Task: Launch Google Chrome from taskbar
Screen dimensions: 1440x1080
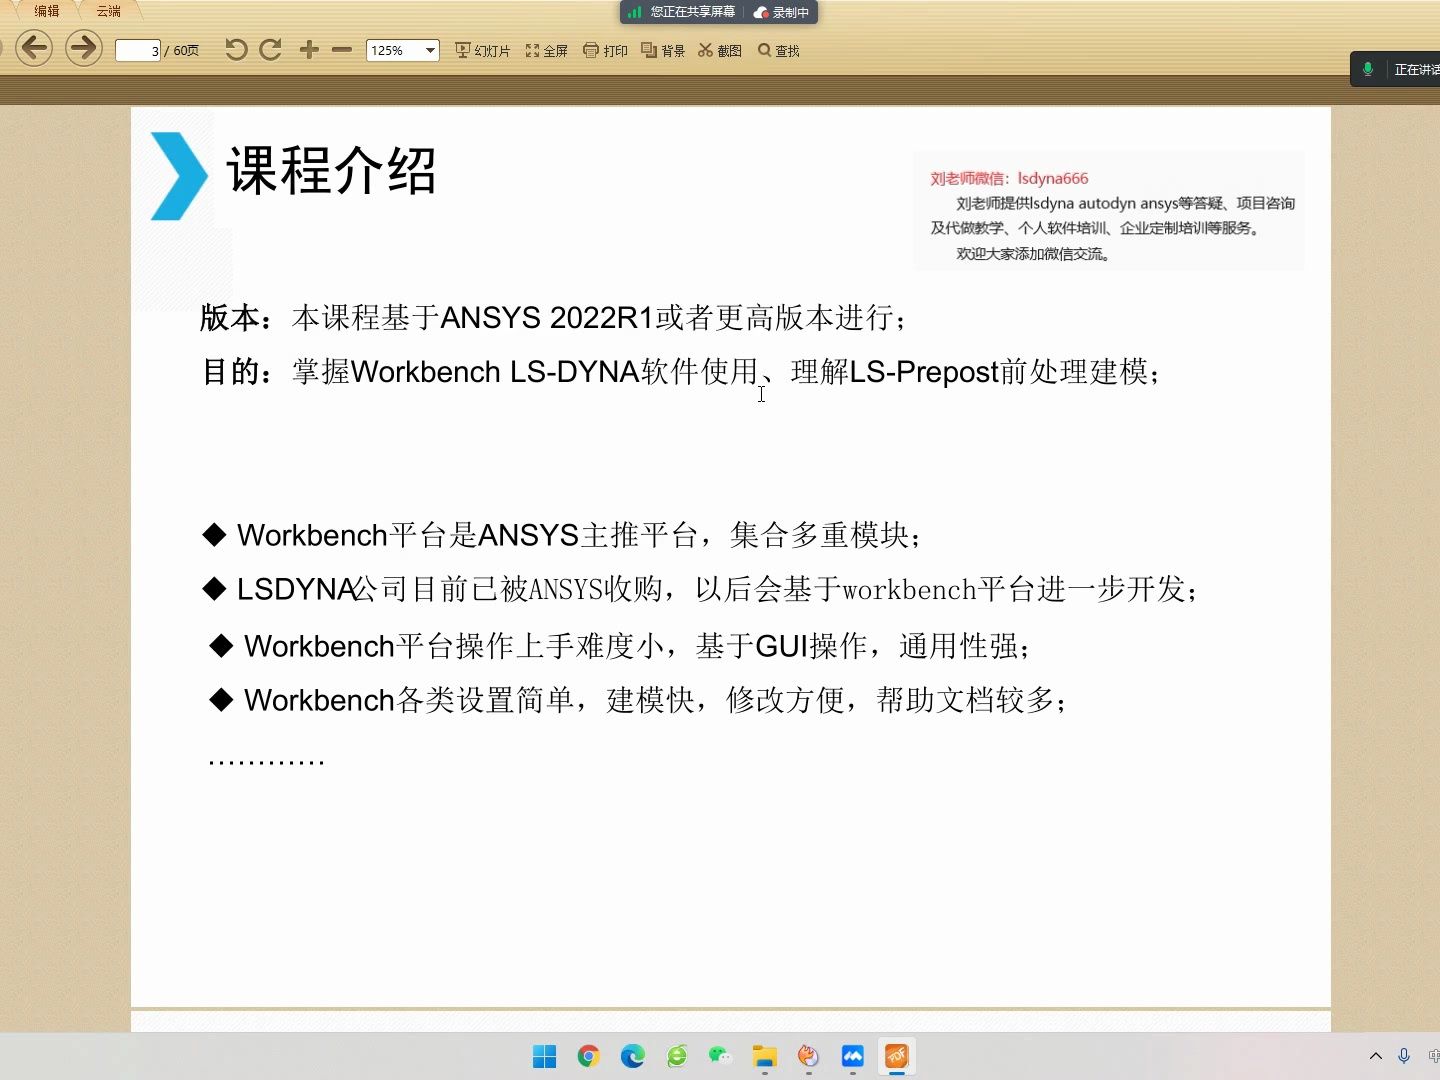Action: tap(588, 1056)
